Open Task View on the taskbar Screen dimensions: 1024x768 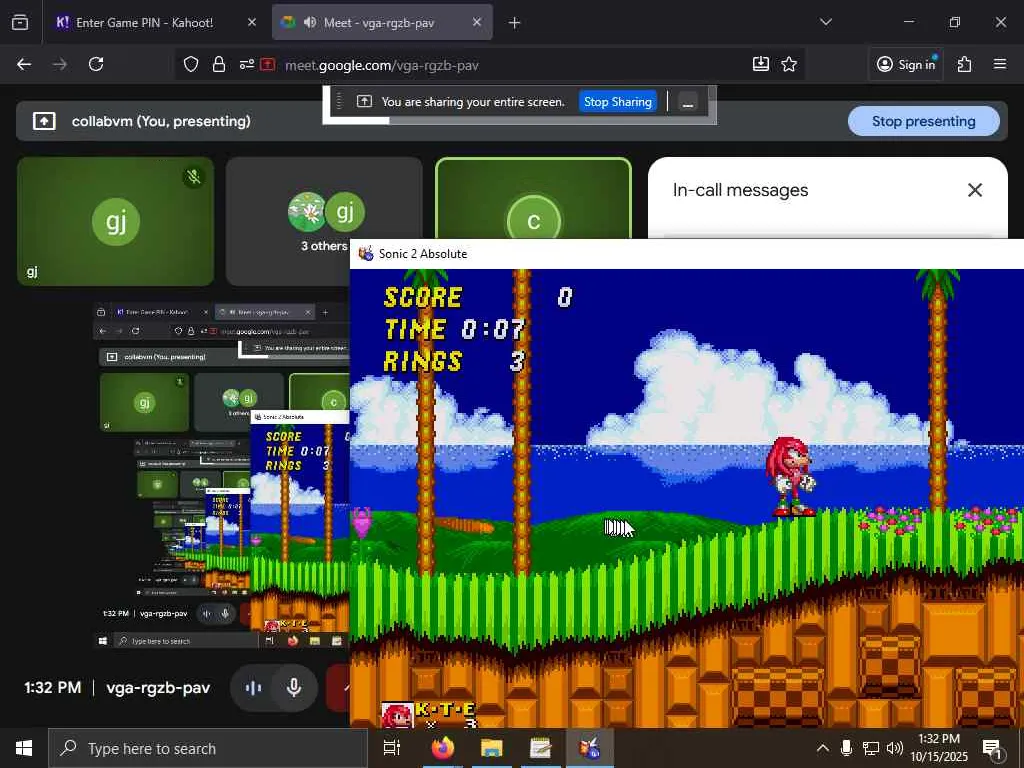392,748
